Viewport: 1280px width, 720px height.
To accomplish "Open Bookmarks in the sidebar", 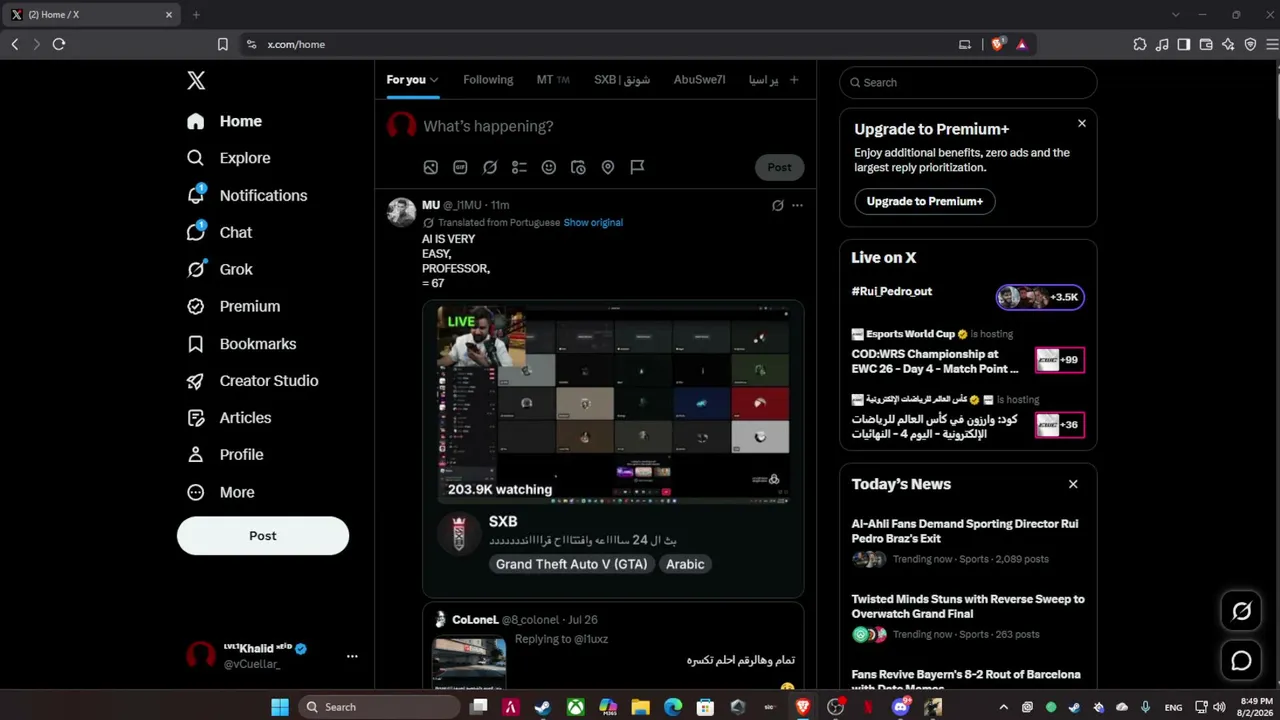I will [x=241, y=344].
